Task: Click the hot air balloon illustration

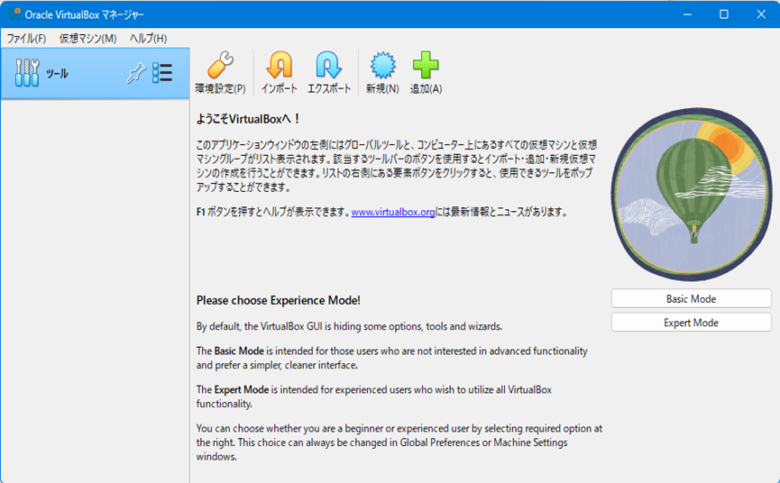Action: 691,194
